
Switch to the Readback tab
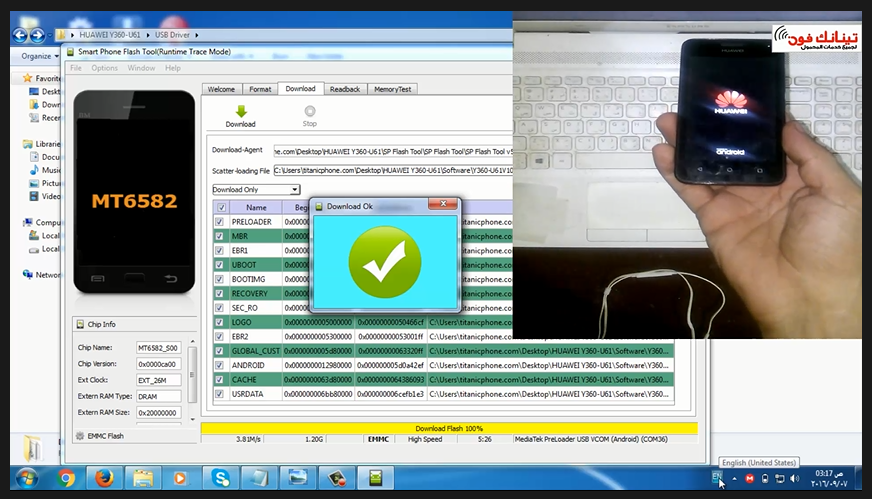pyautogui.click(x=345, y=89)
